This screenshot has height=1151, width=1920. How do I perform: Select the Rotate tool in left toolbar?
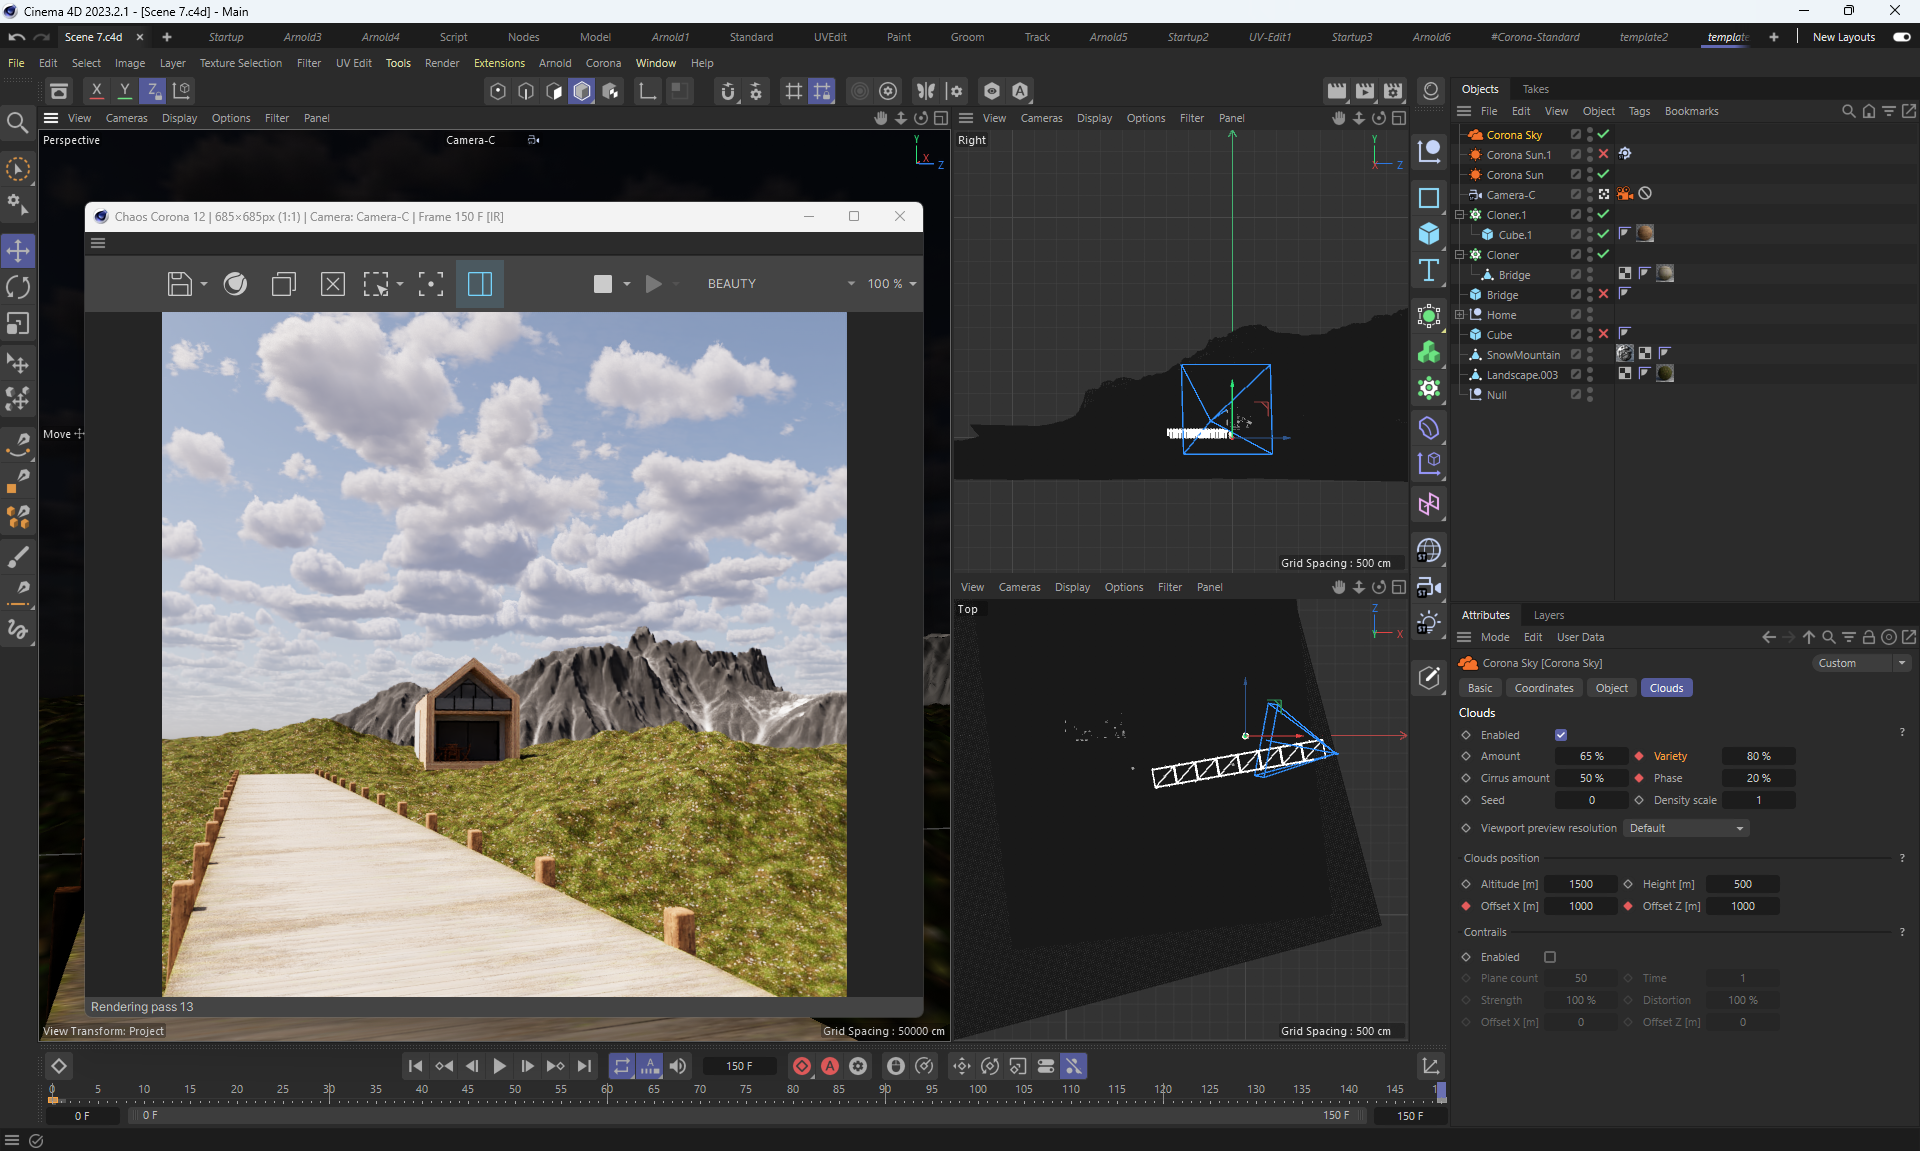[18, 287]
